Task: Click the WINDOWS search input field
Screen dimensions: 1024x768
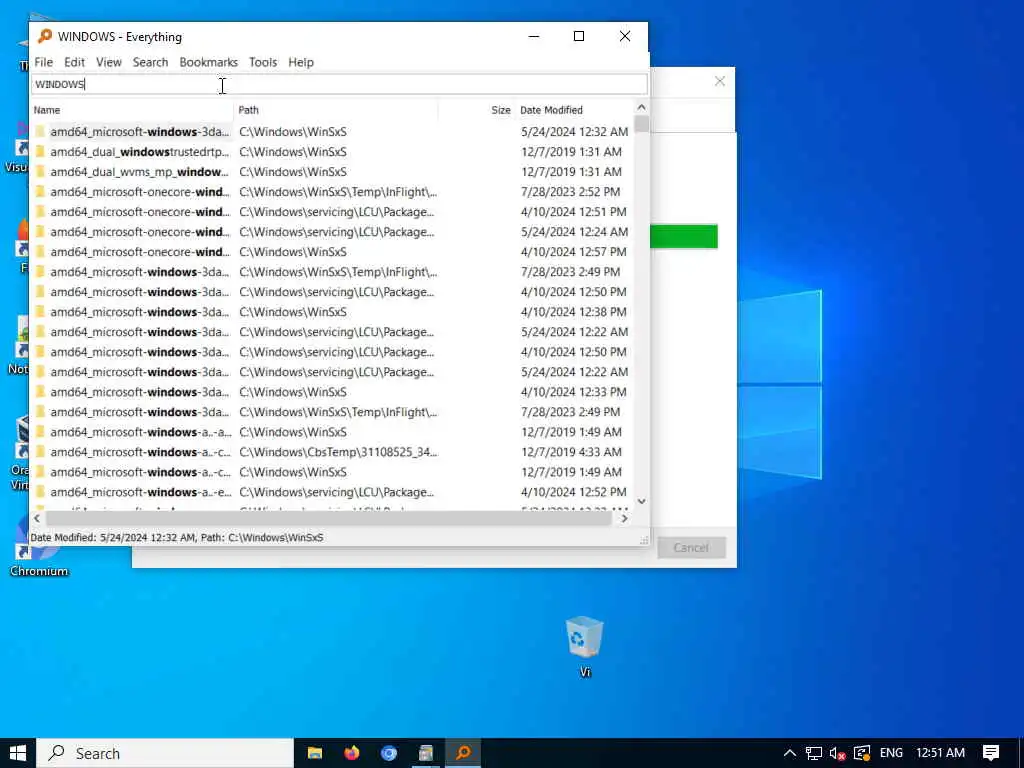Action: (339, 84)
